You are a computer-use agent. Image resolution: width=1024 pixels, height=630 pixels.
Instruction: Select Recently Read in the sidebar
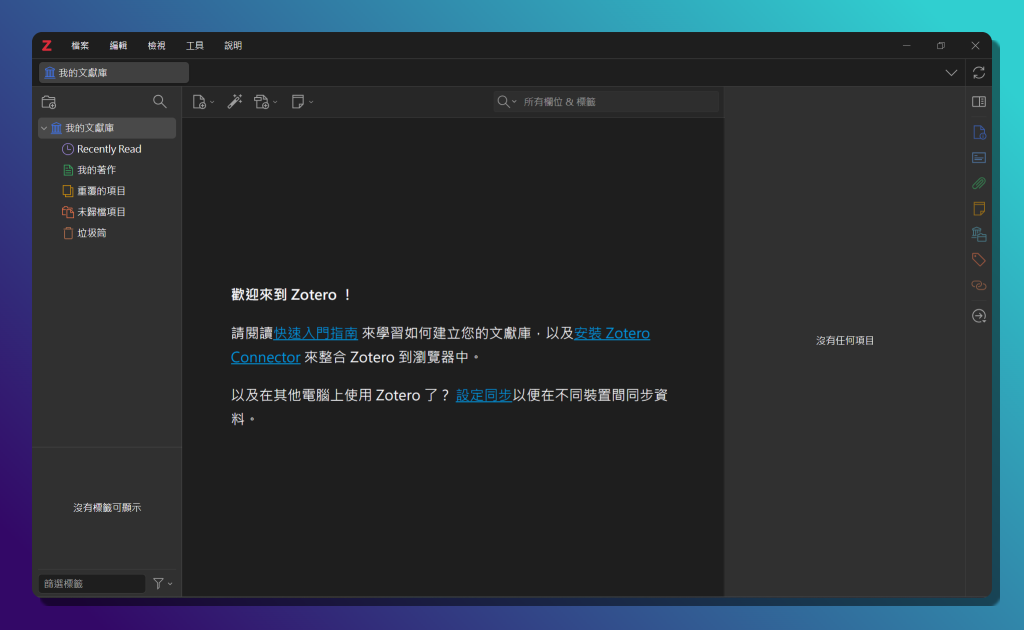[x=109, y=149]
